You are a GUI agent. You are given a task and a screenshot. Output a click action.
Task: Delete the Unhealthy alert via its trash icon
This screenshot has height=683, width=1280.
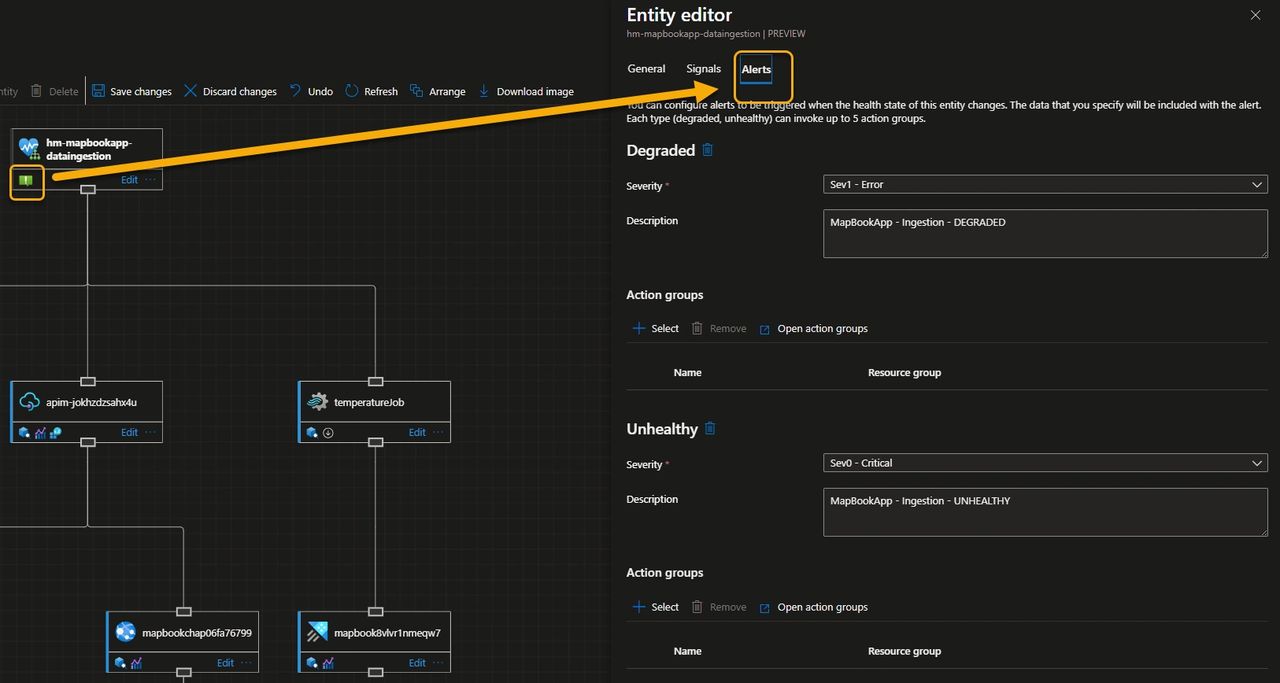710,428
